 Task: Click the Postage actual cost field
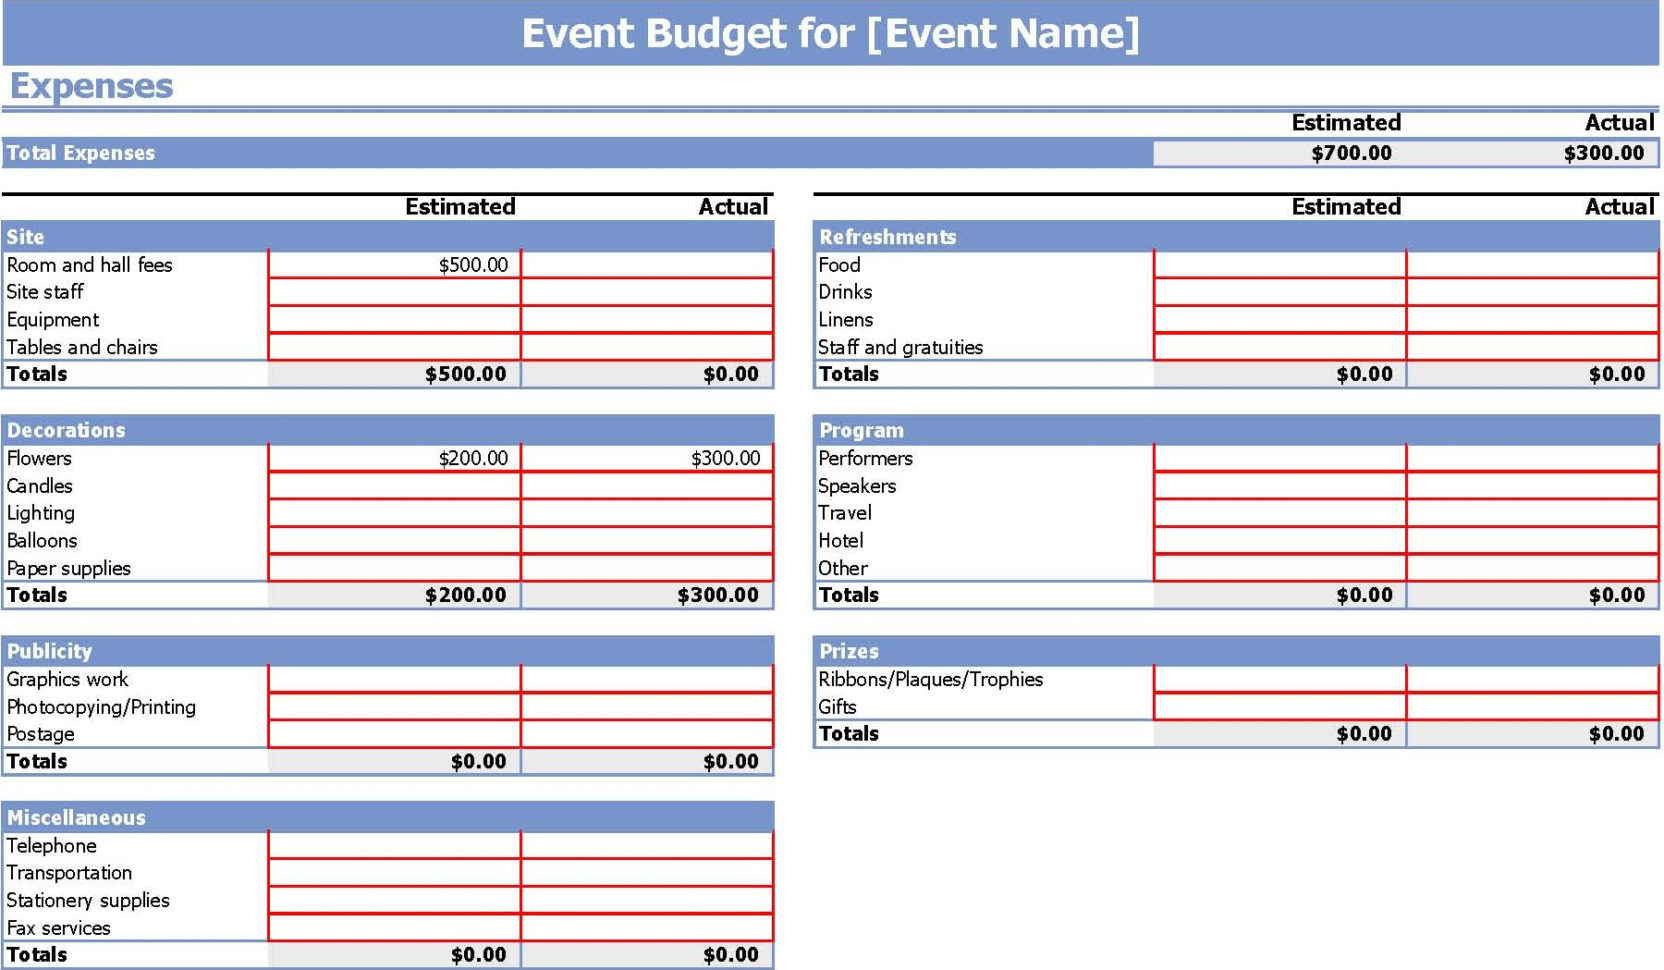pos(648,733)
